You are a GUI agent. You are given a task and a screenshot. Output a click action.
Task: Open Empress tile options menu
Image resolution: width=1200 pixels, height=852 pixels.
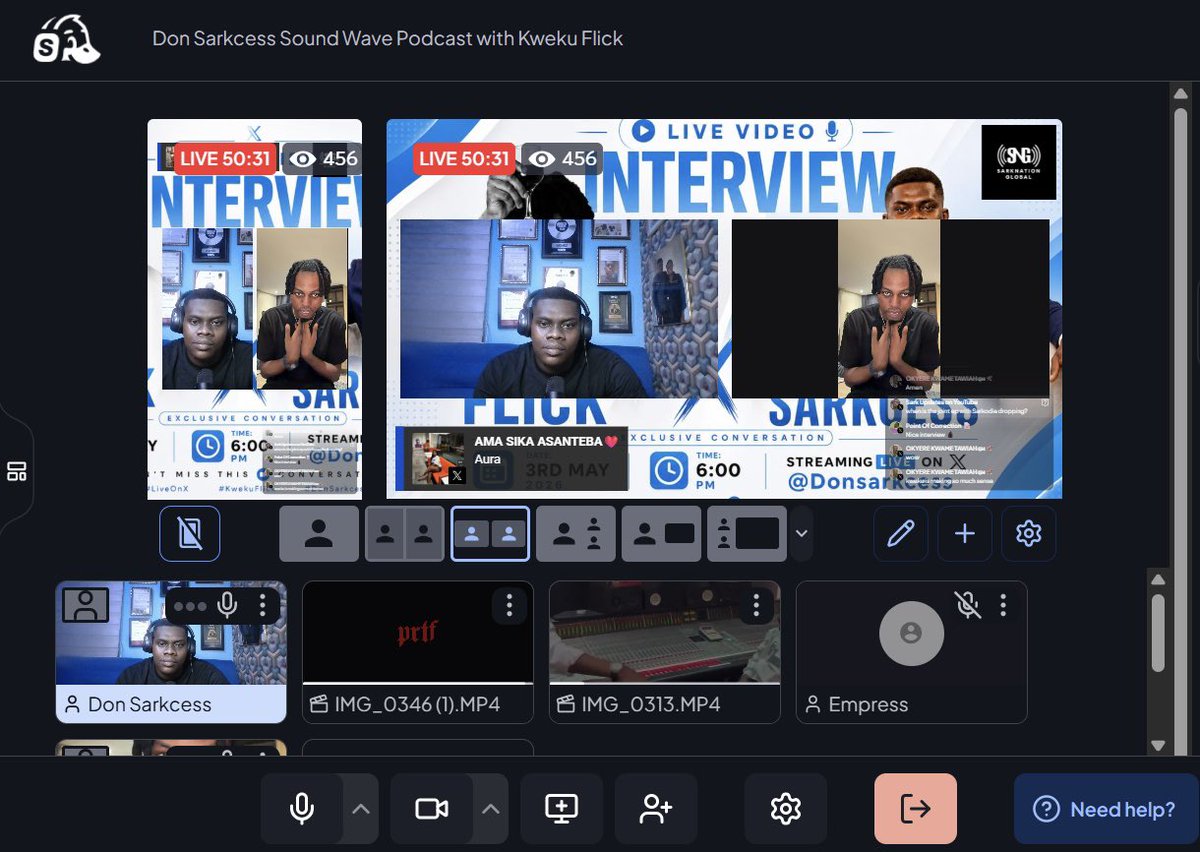pyautogui.click(x=1003, y=605)
